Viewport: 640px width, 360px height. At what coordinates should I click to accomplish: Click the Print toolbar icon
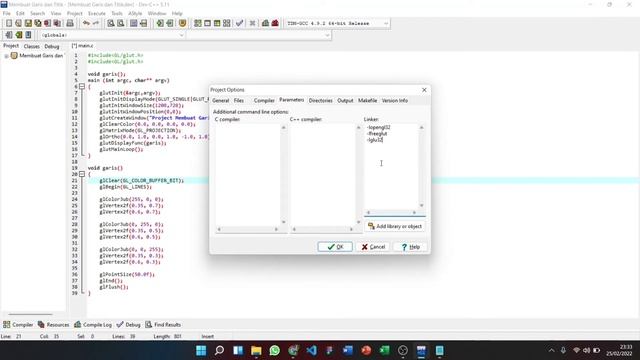pos(70,23)
